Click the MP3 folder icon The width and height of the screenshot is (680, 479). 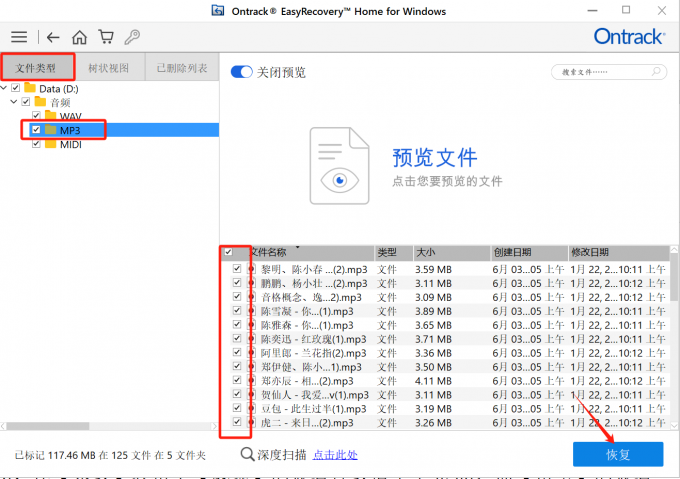pos(51,130)
